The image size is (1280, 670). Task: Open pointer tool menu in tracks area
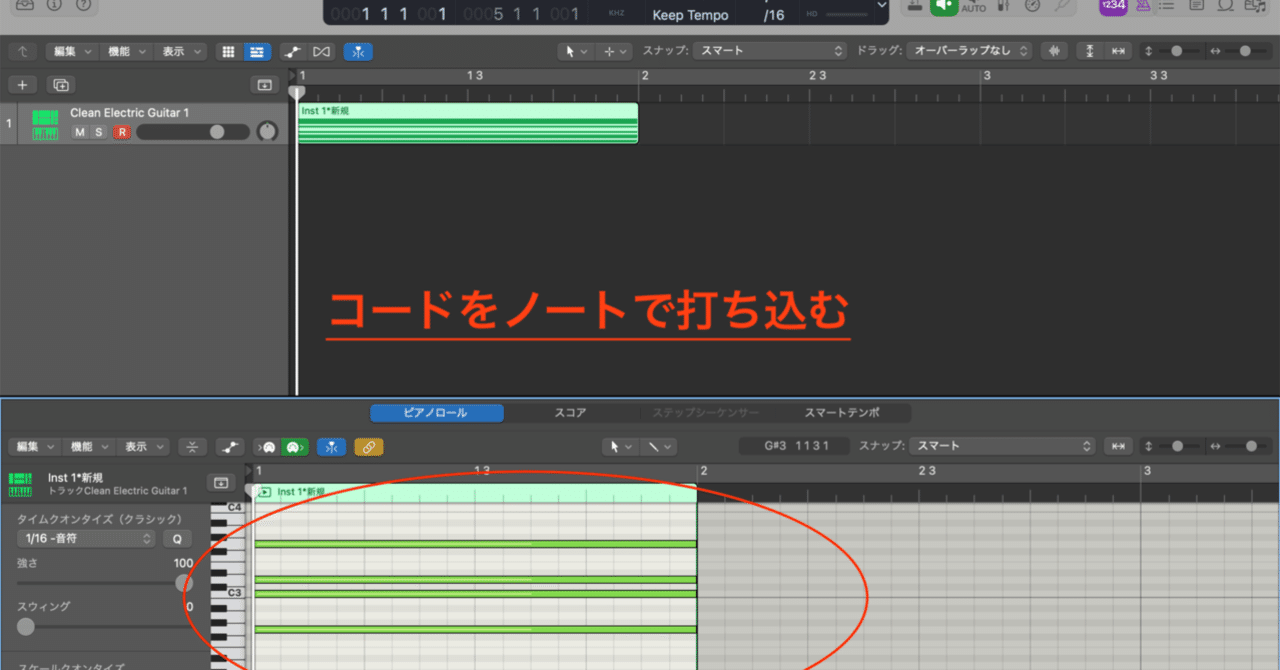click(577, 51)
